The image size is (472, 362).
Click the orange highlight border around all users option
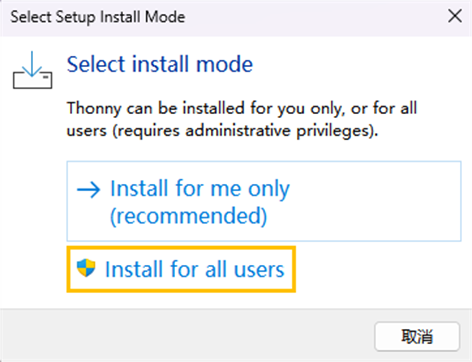tap(181, 248)
